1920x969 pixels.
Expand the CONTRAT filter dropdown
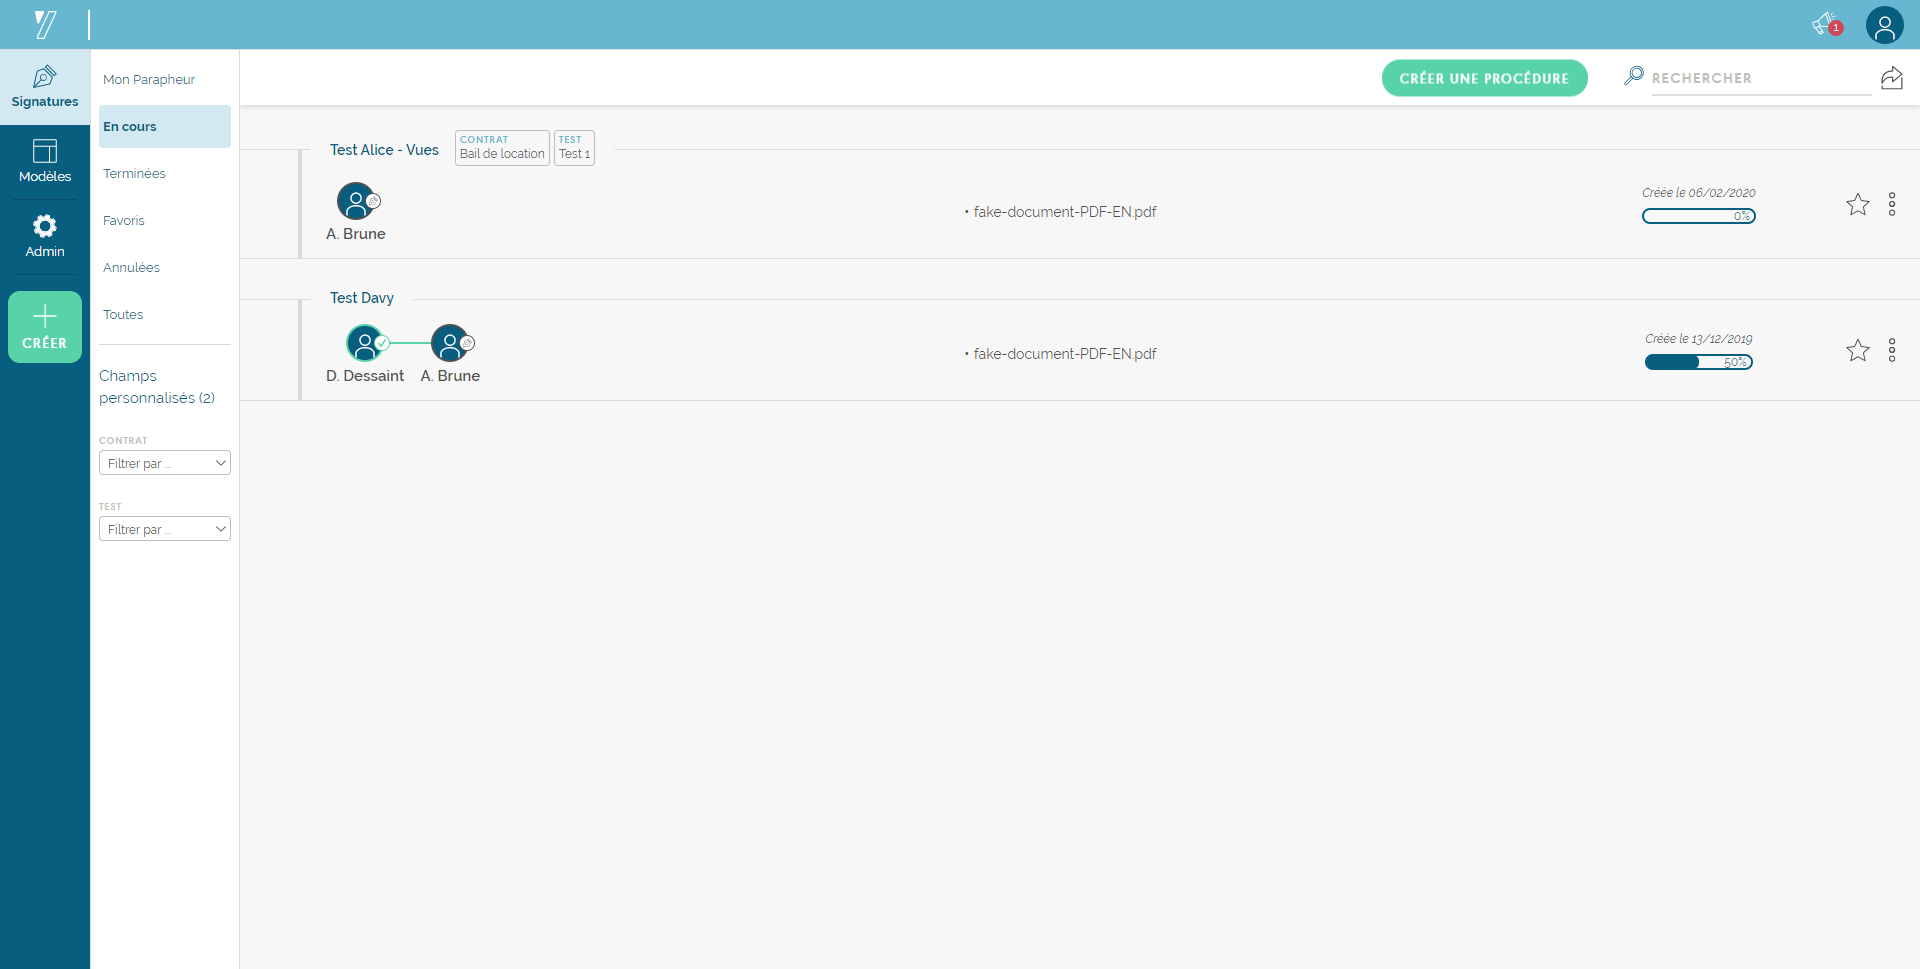[x=165, y=463]
